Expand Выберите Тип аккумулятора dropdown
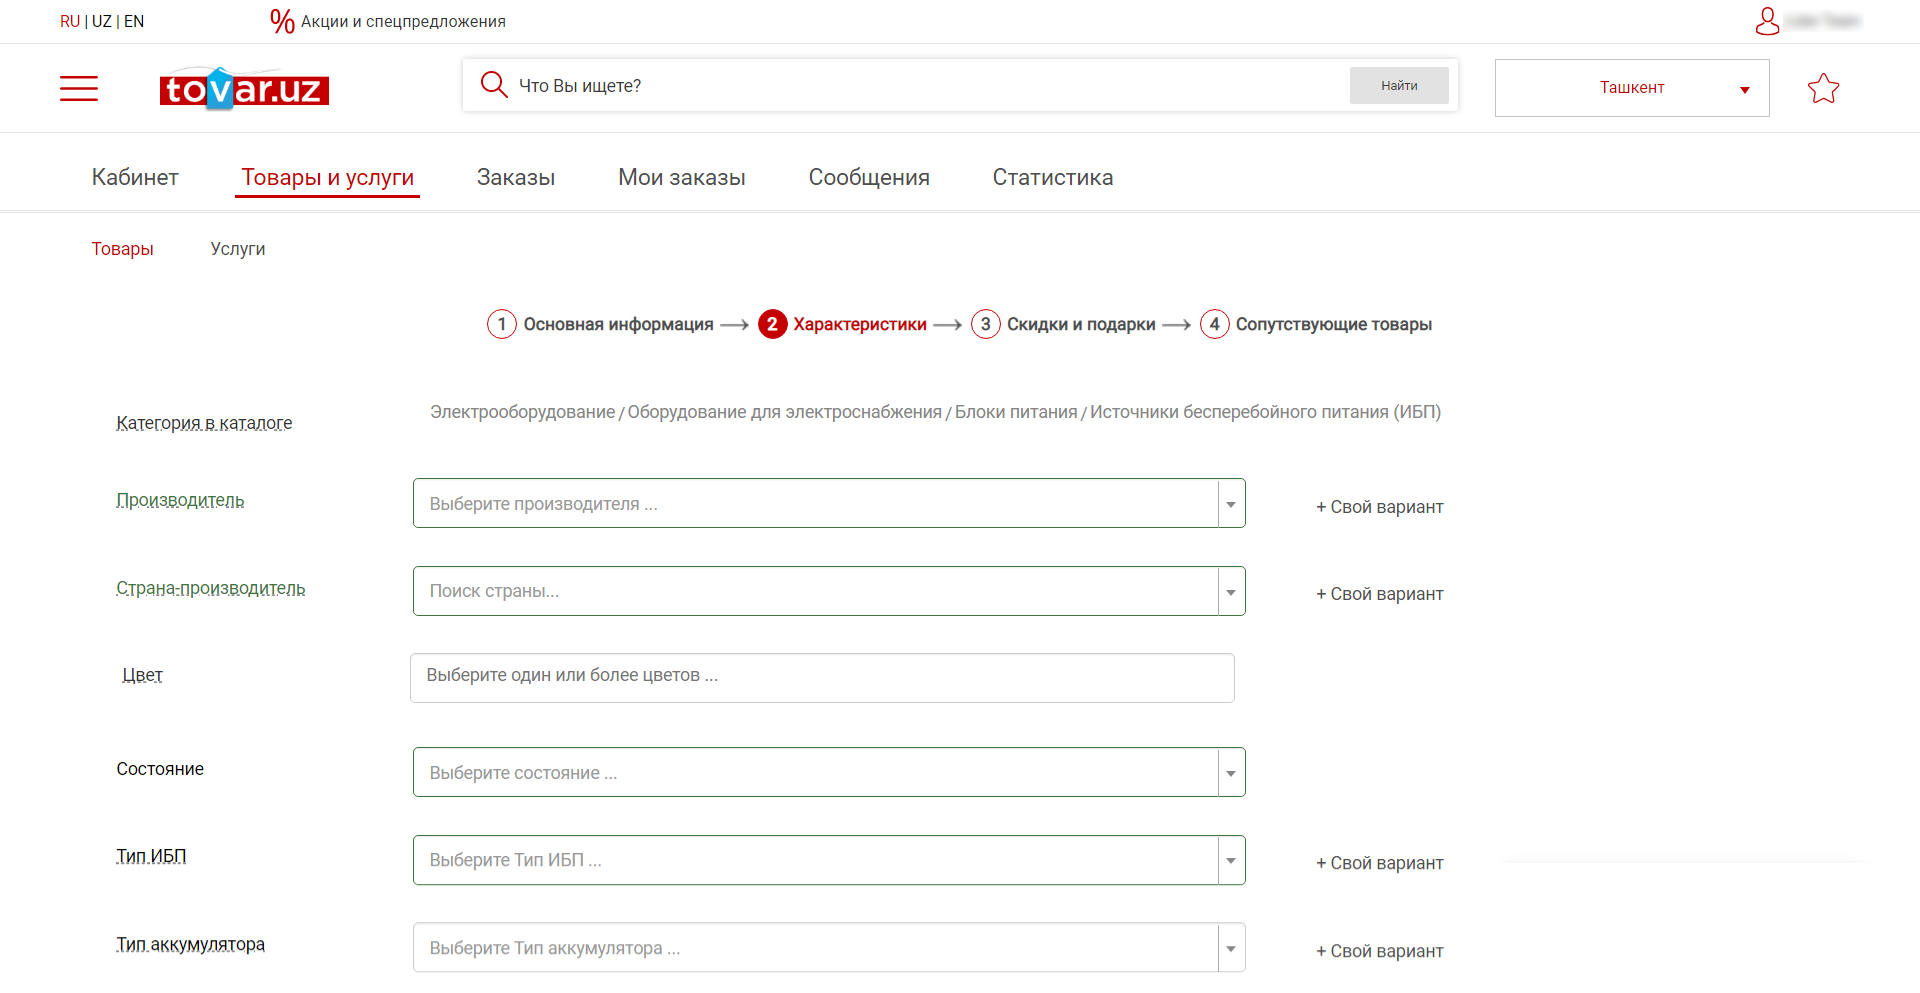1920x993 pixels. click(829, 947)
